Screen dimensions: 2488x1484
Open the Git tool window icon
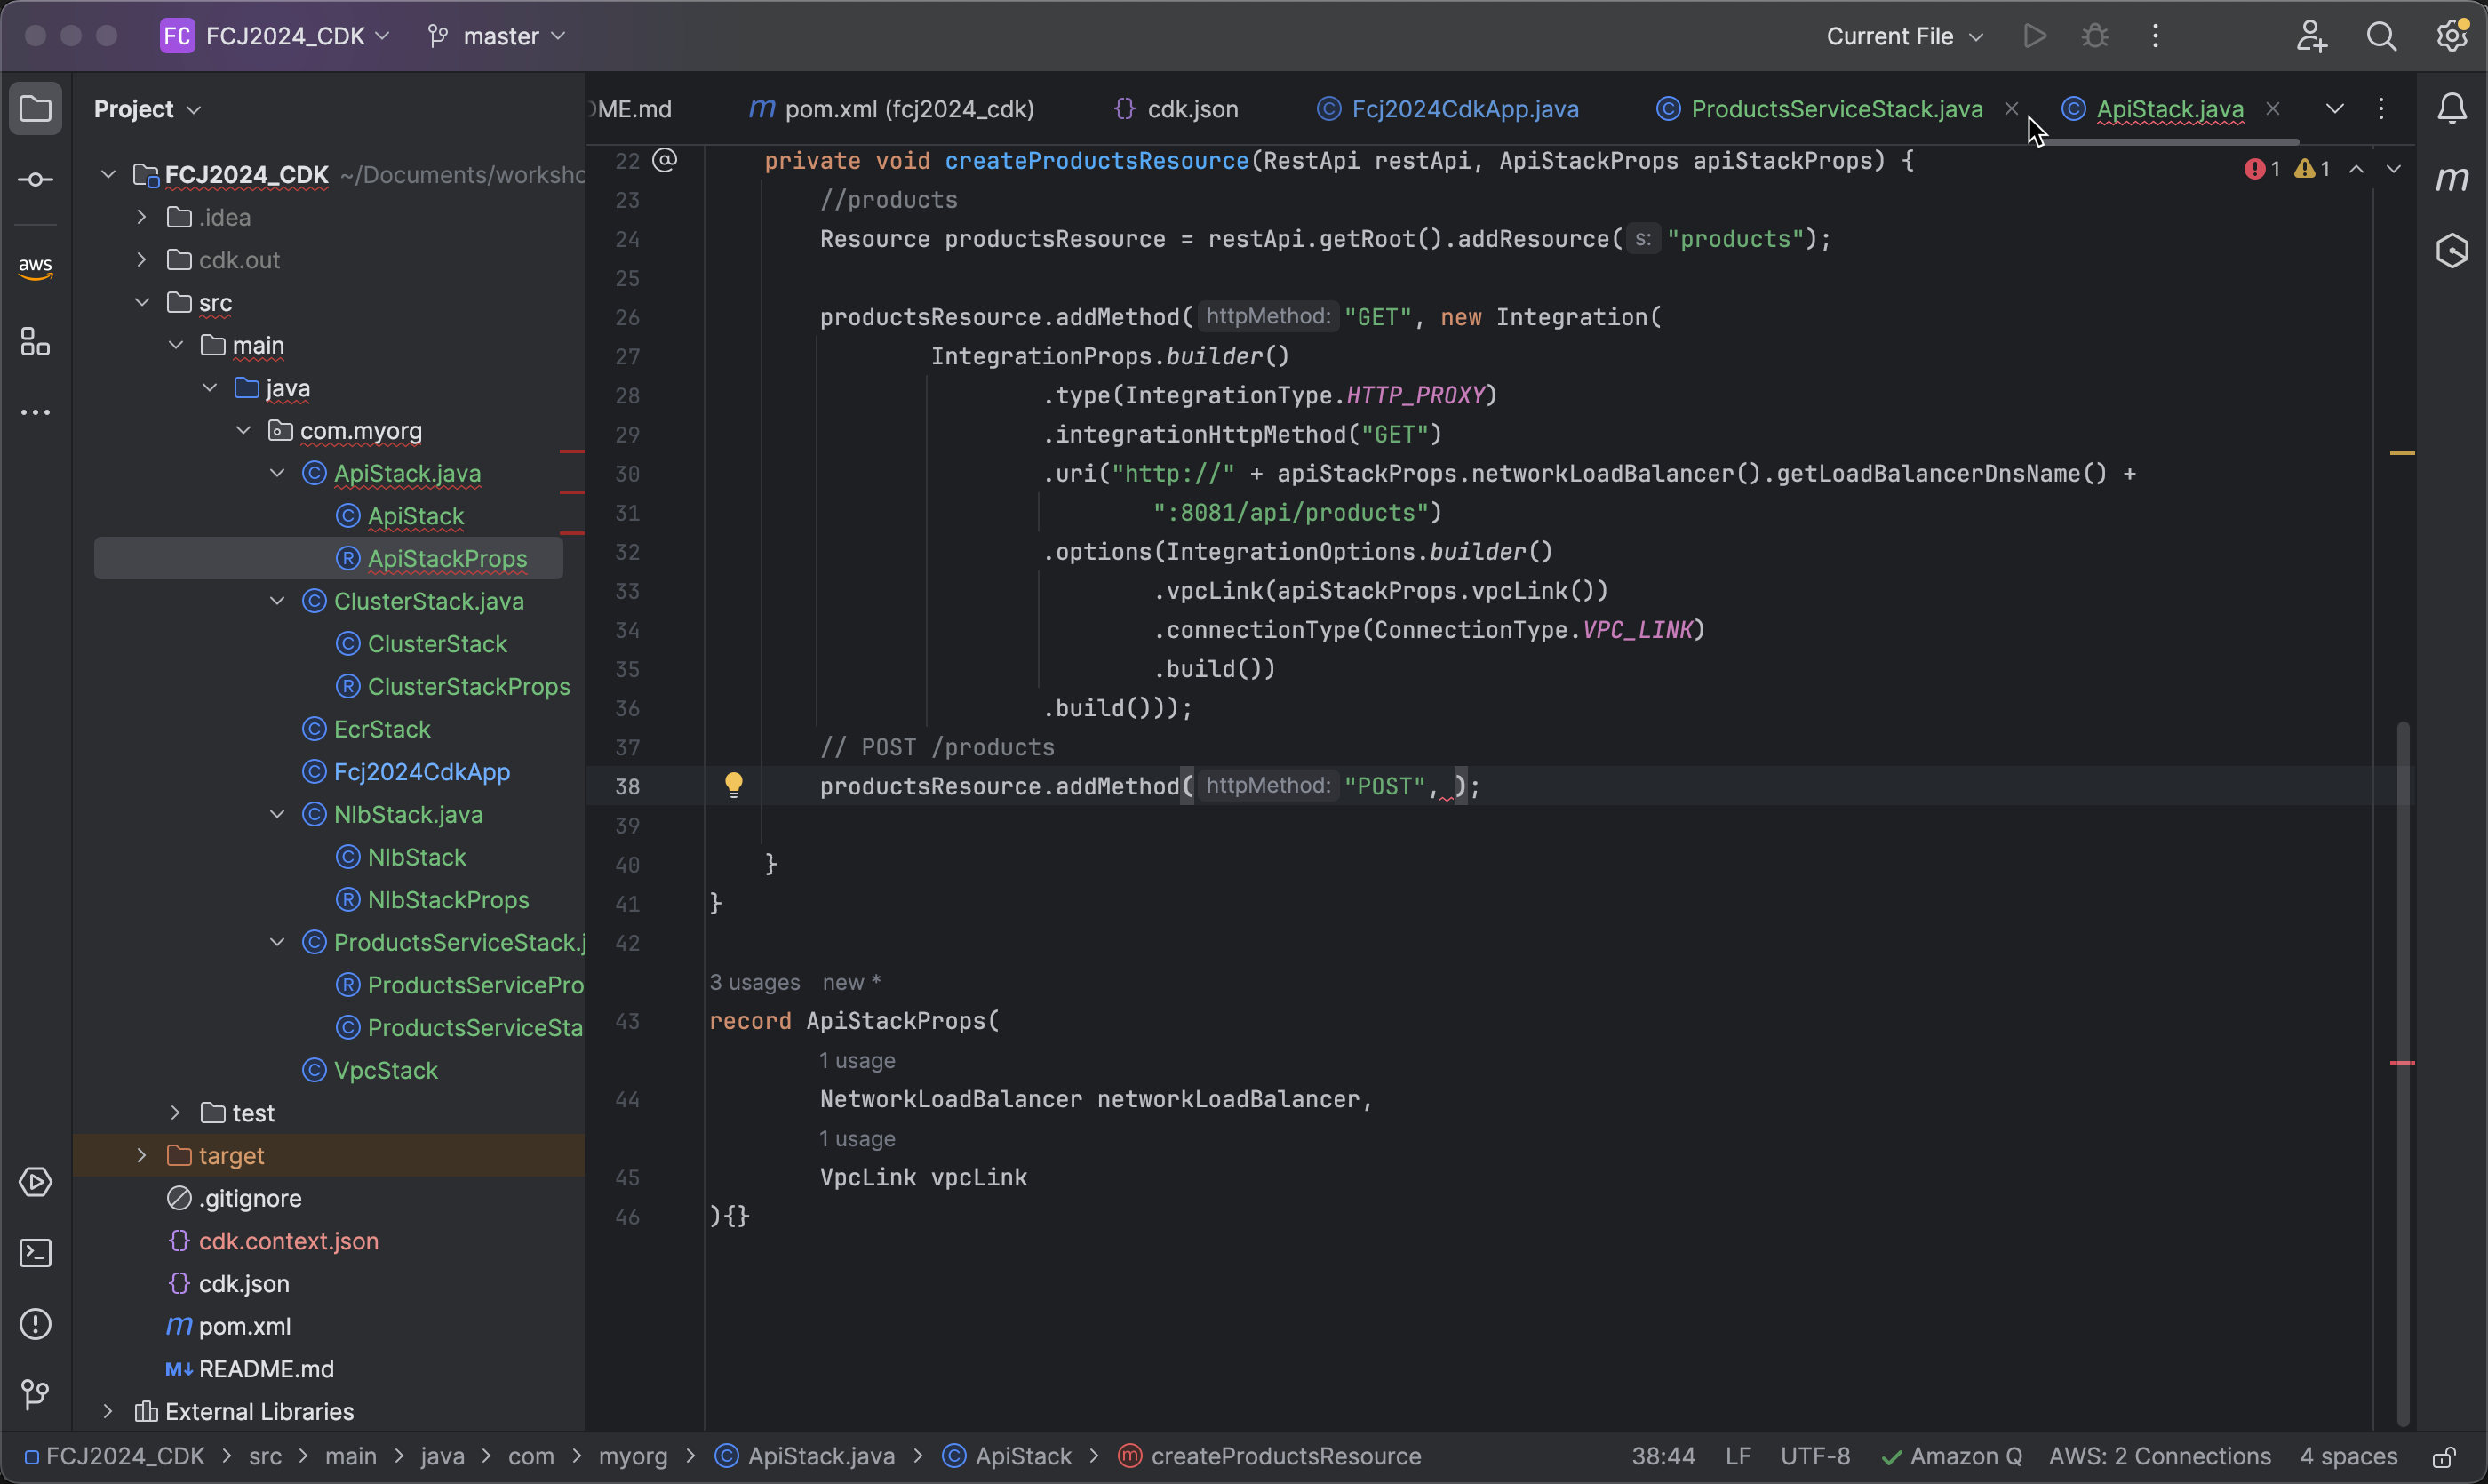tap(35, 1394)
